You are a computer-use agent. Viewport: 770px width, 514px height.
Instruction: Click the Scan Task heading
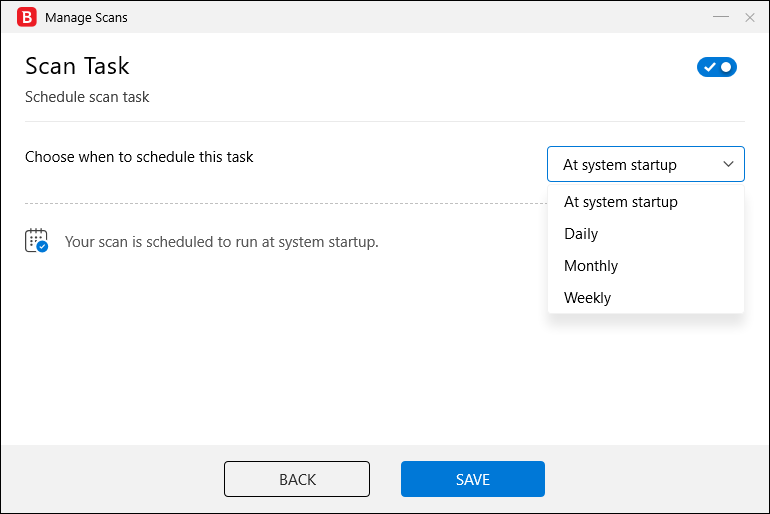pyautogui.click(x=77, y=66)
